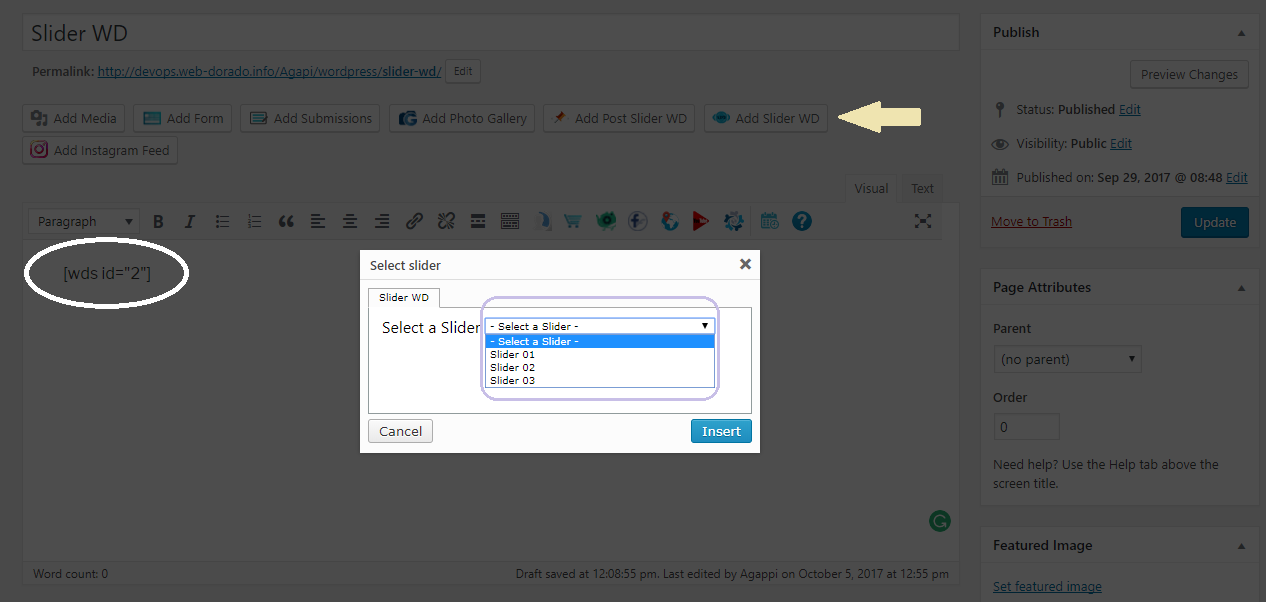
Task: Insert a numbered list
Action: pyautogui.click(x=254, y=222)
